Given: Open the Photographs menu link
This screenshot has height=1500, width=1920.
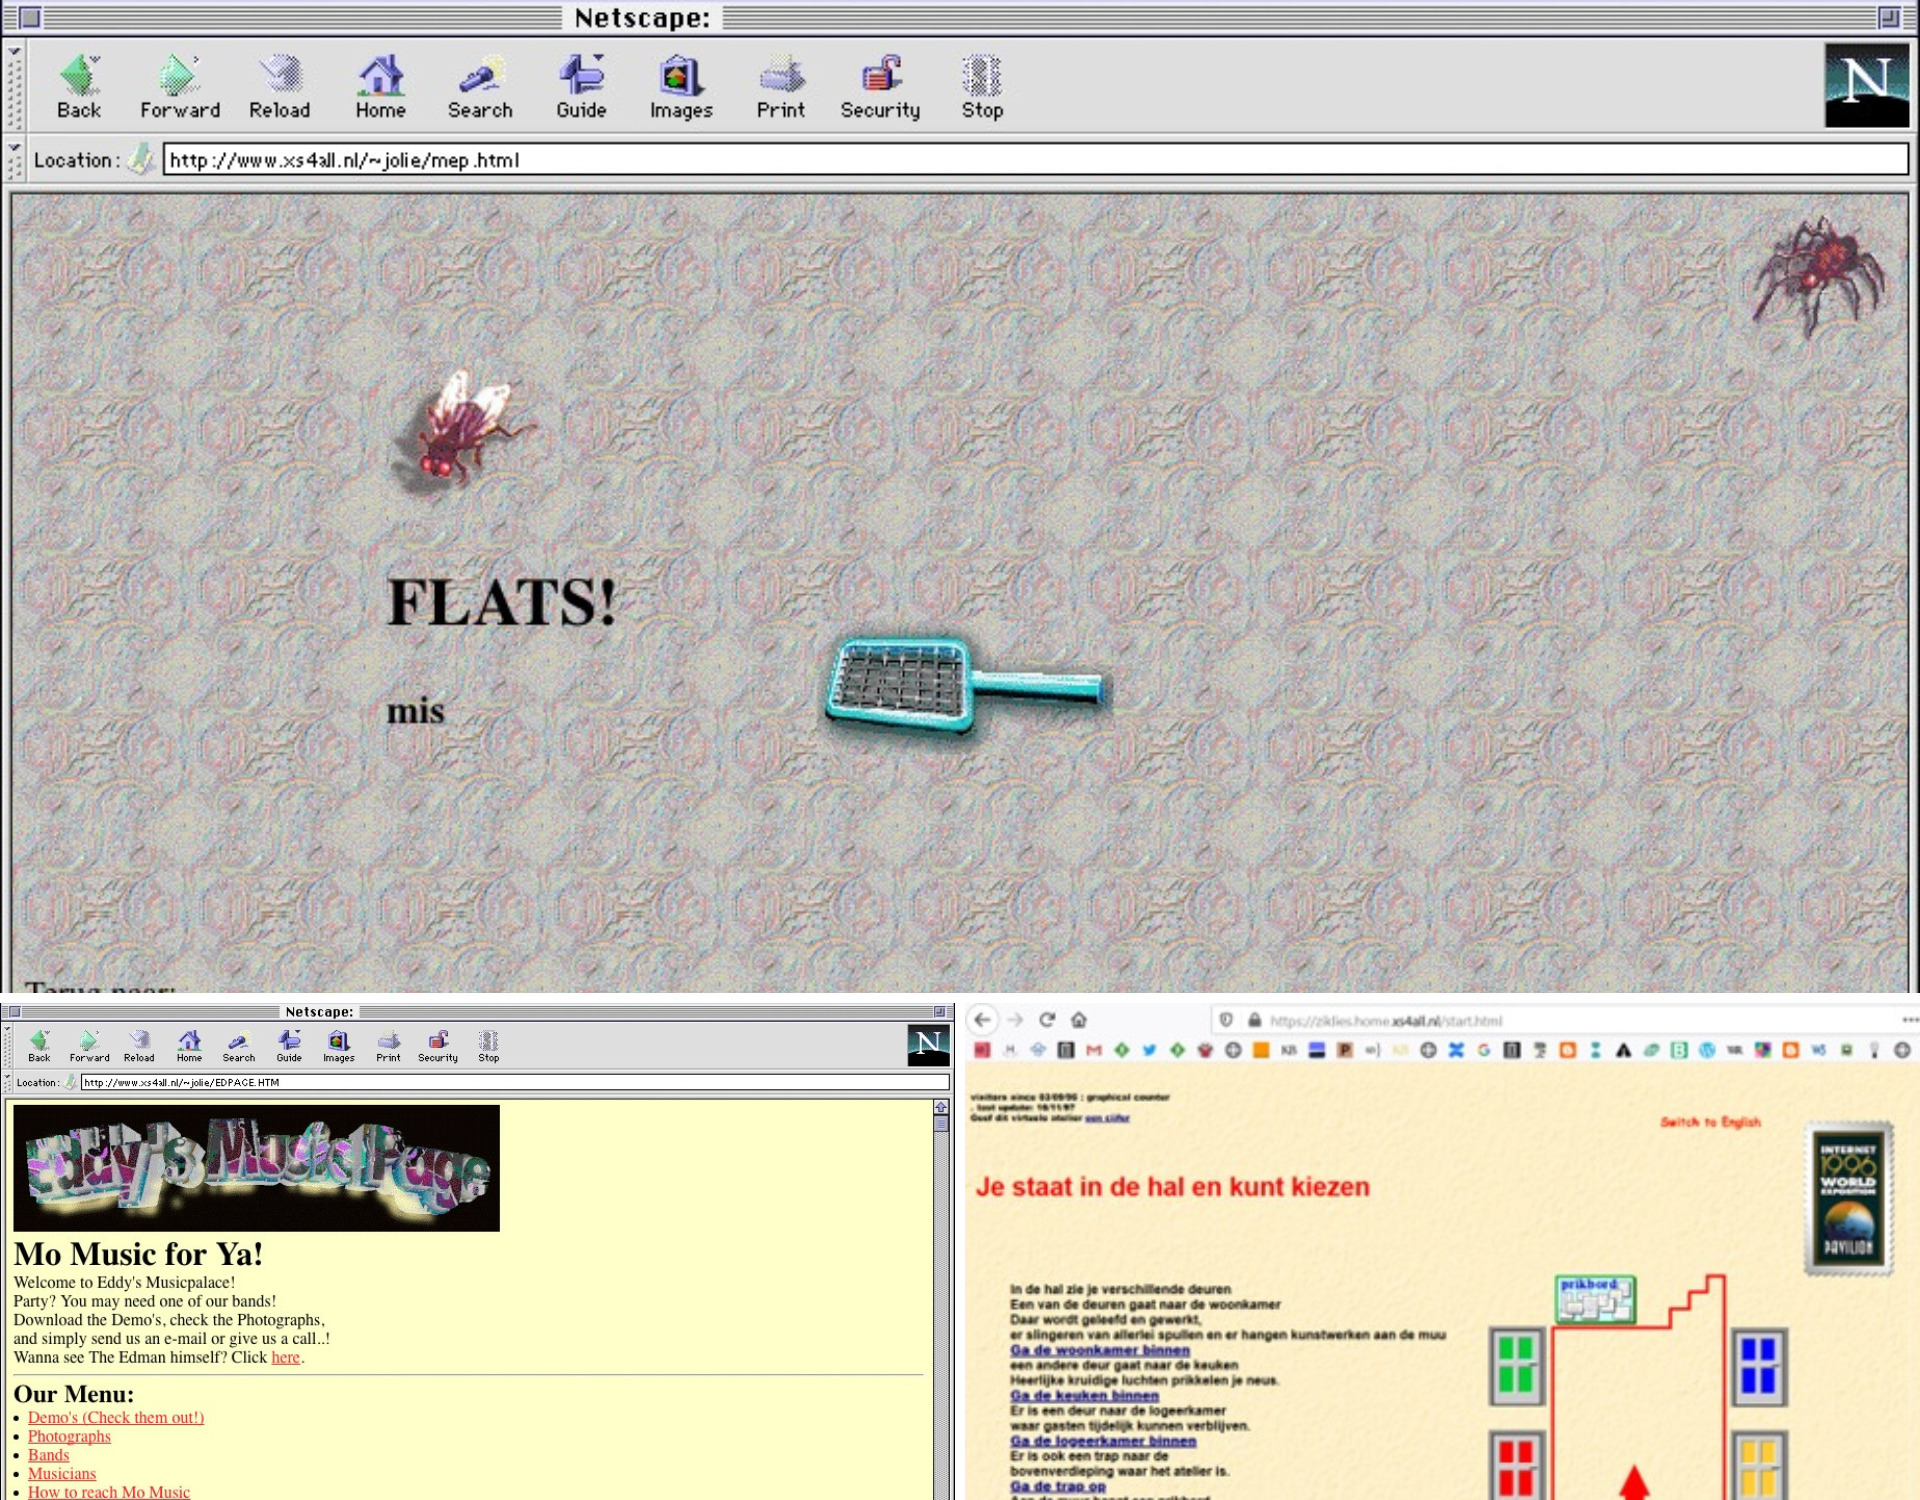Looking at the screenshot, I should pyautogui.click(x=69, y=1437).
